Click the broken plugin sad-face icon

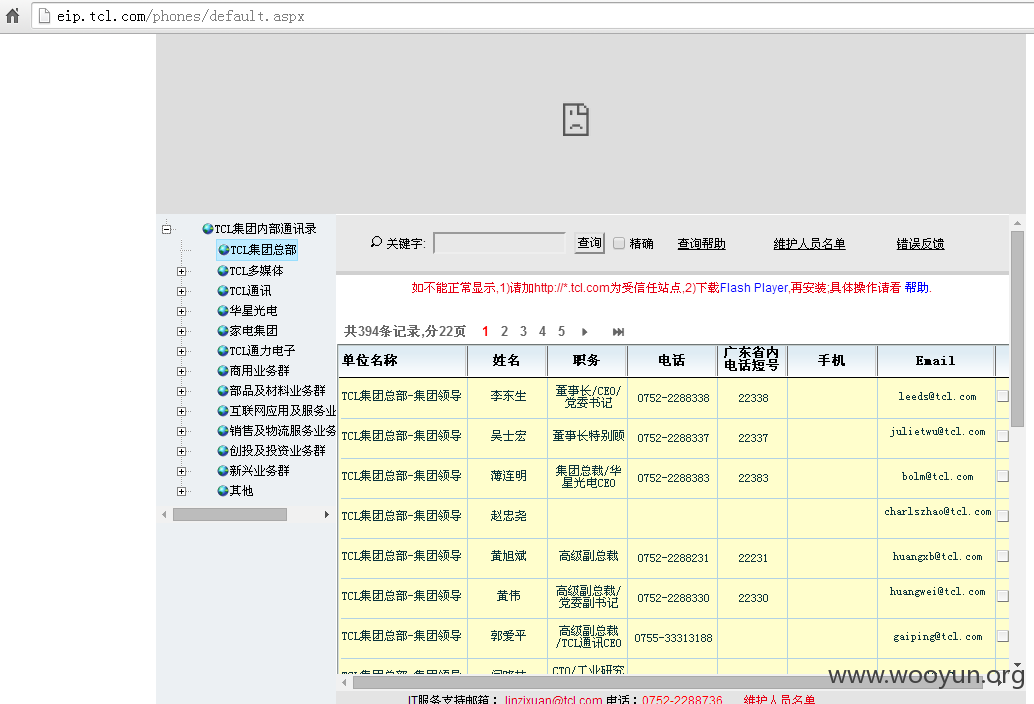tap(575, 119)
